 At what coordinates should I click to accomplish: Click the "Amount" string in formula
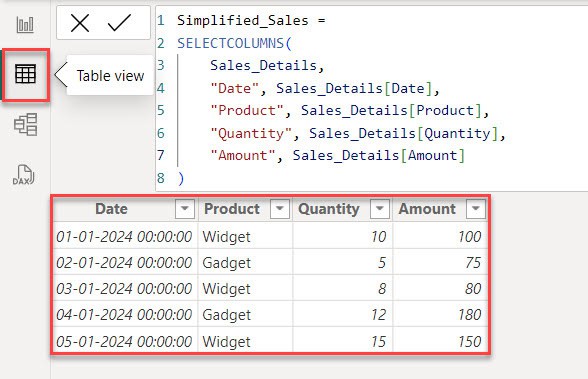tap(243, 155)
